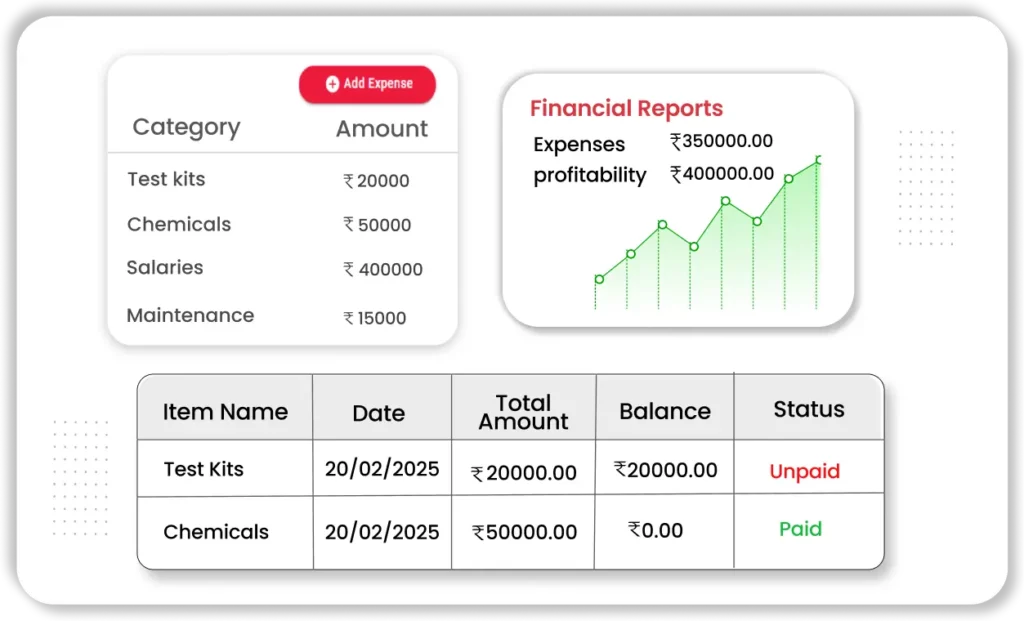Image resolution: width=1024 pixels, height=621 pixels.
Task: Click the red Unpaid status label
Action: 804,472
